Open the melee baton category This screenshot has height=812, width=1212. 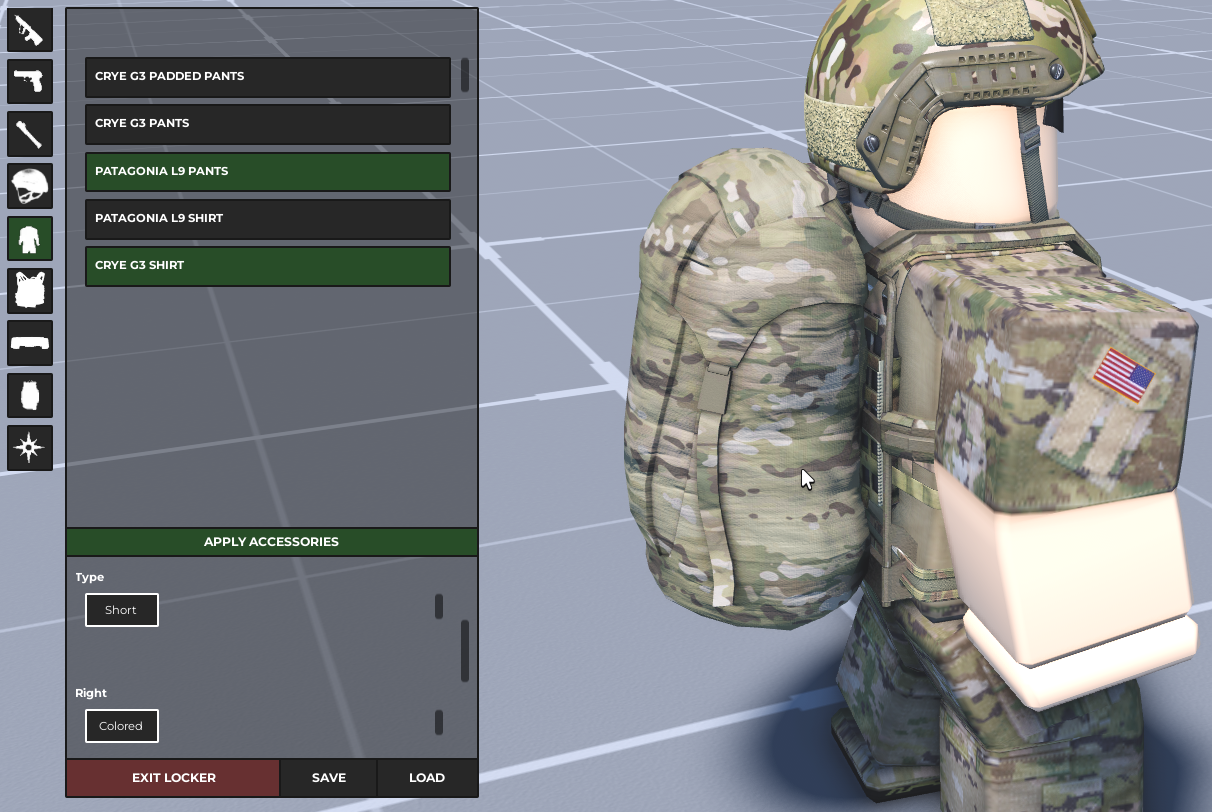30,134
